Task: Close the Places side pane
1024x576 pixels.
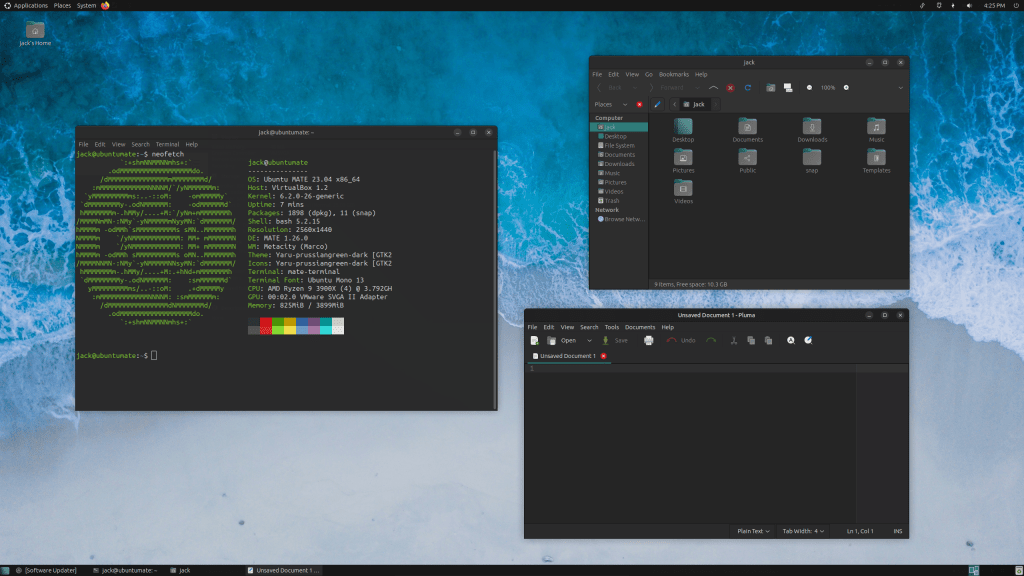Action: (x=639, y=104)
